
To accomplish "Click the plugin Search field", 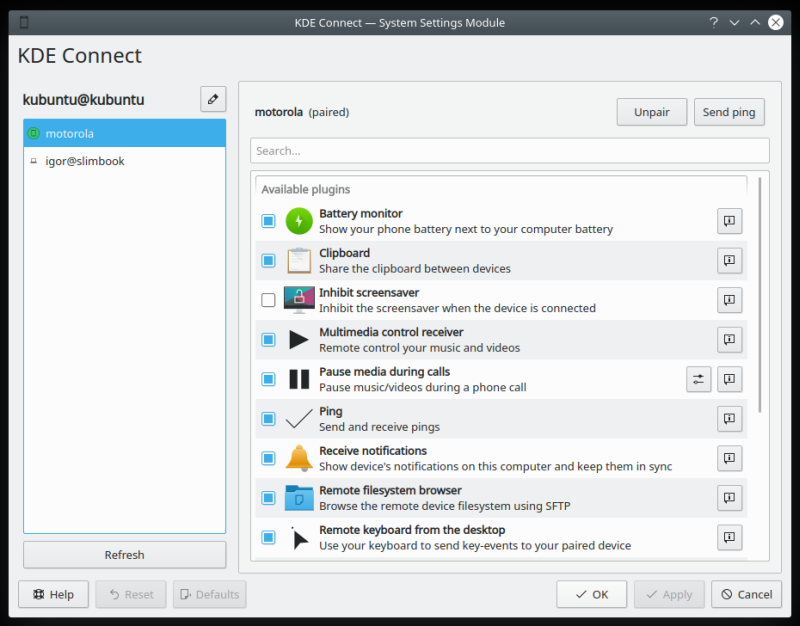I will [510, 150].
